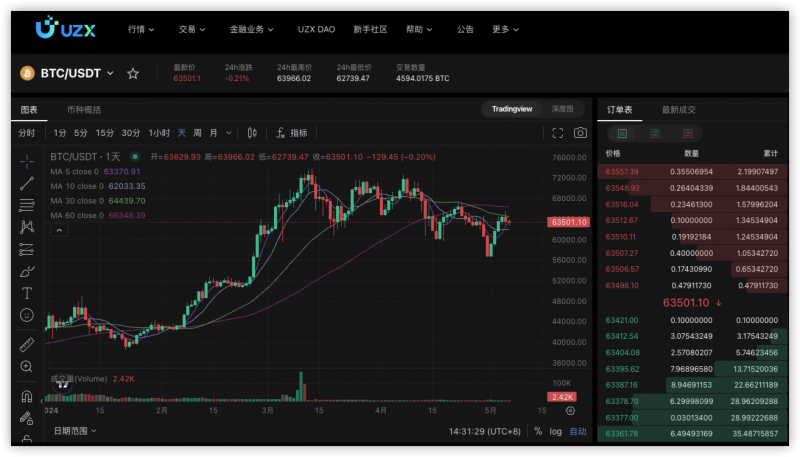Switch to the 图表 chart tab

point(29,110)
